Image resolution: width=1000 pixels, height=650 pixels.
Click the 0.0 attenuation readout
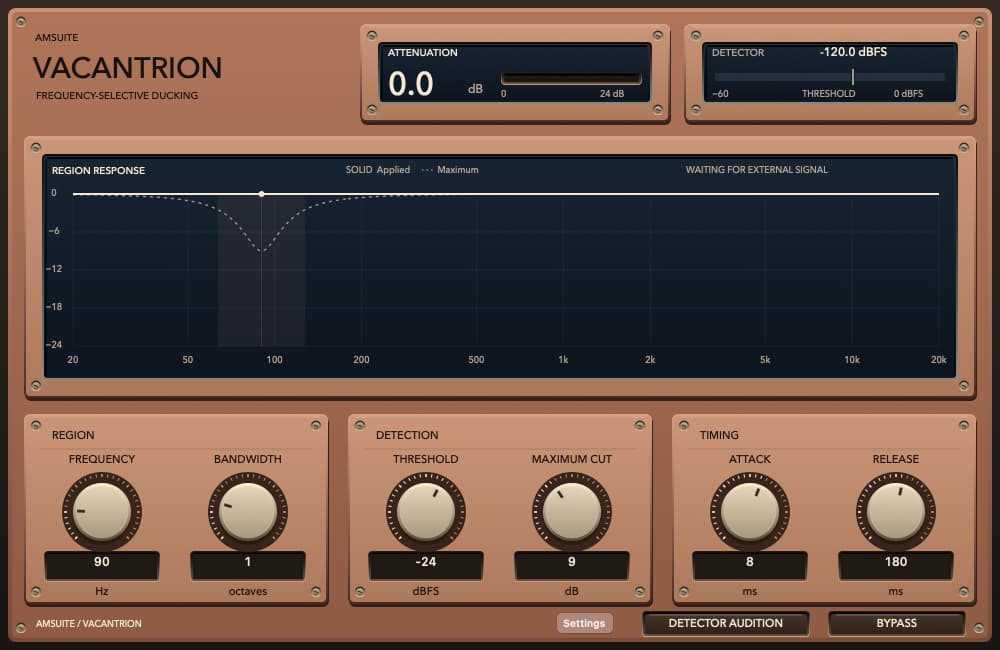coord(411,84)
